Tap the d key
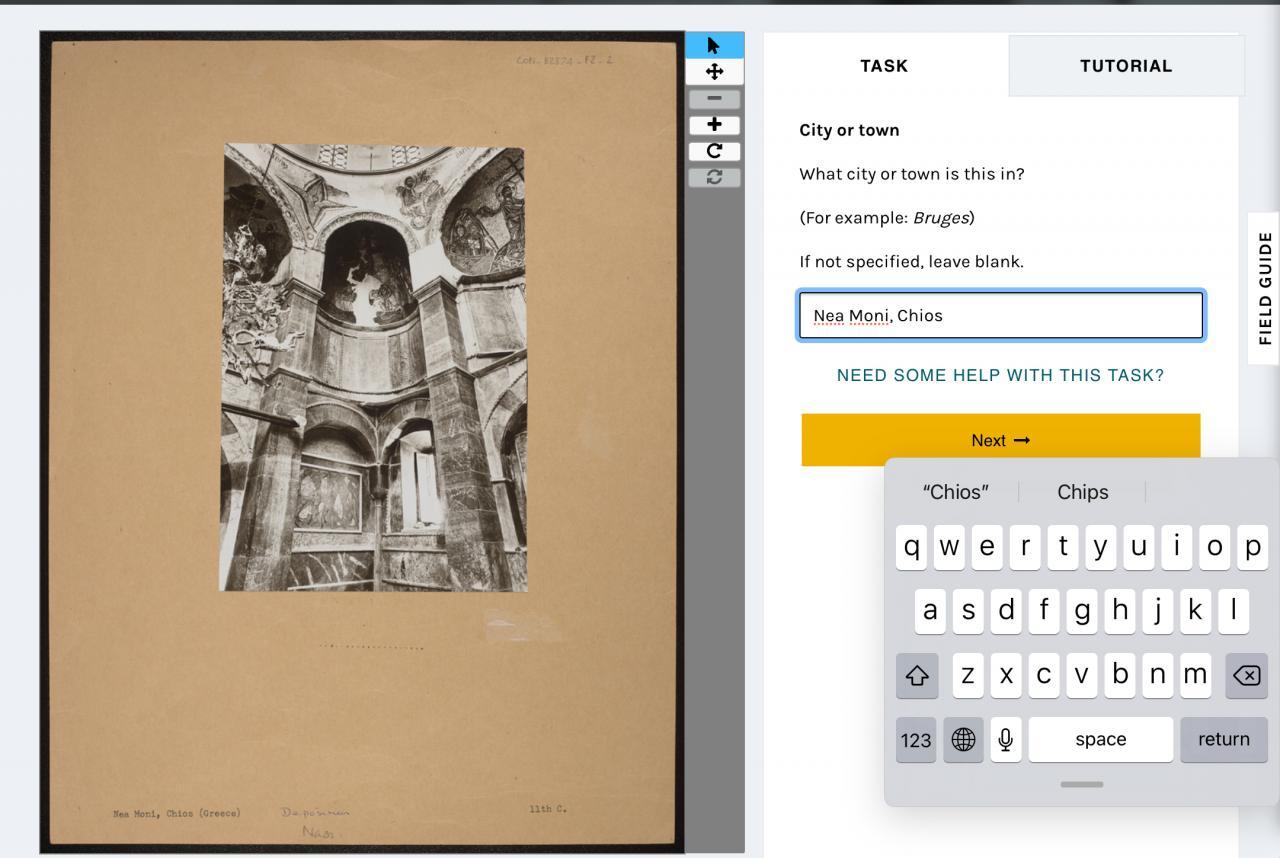 pos(1006,610)
